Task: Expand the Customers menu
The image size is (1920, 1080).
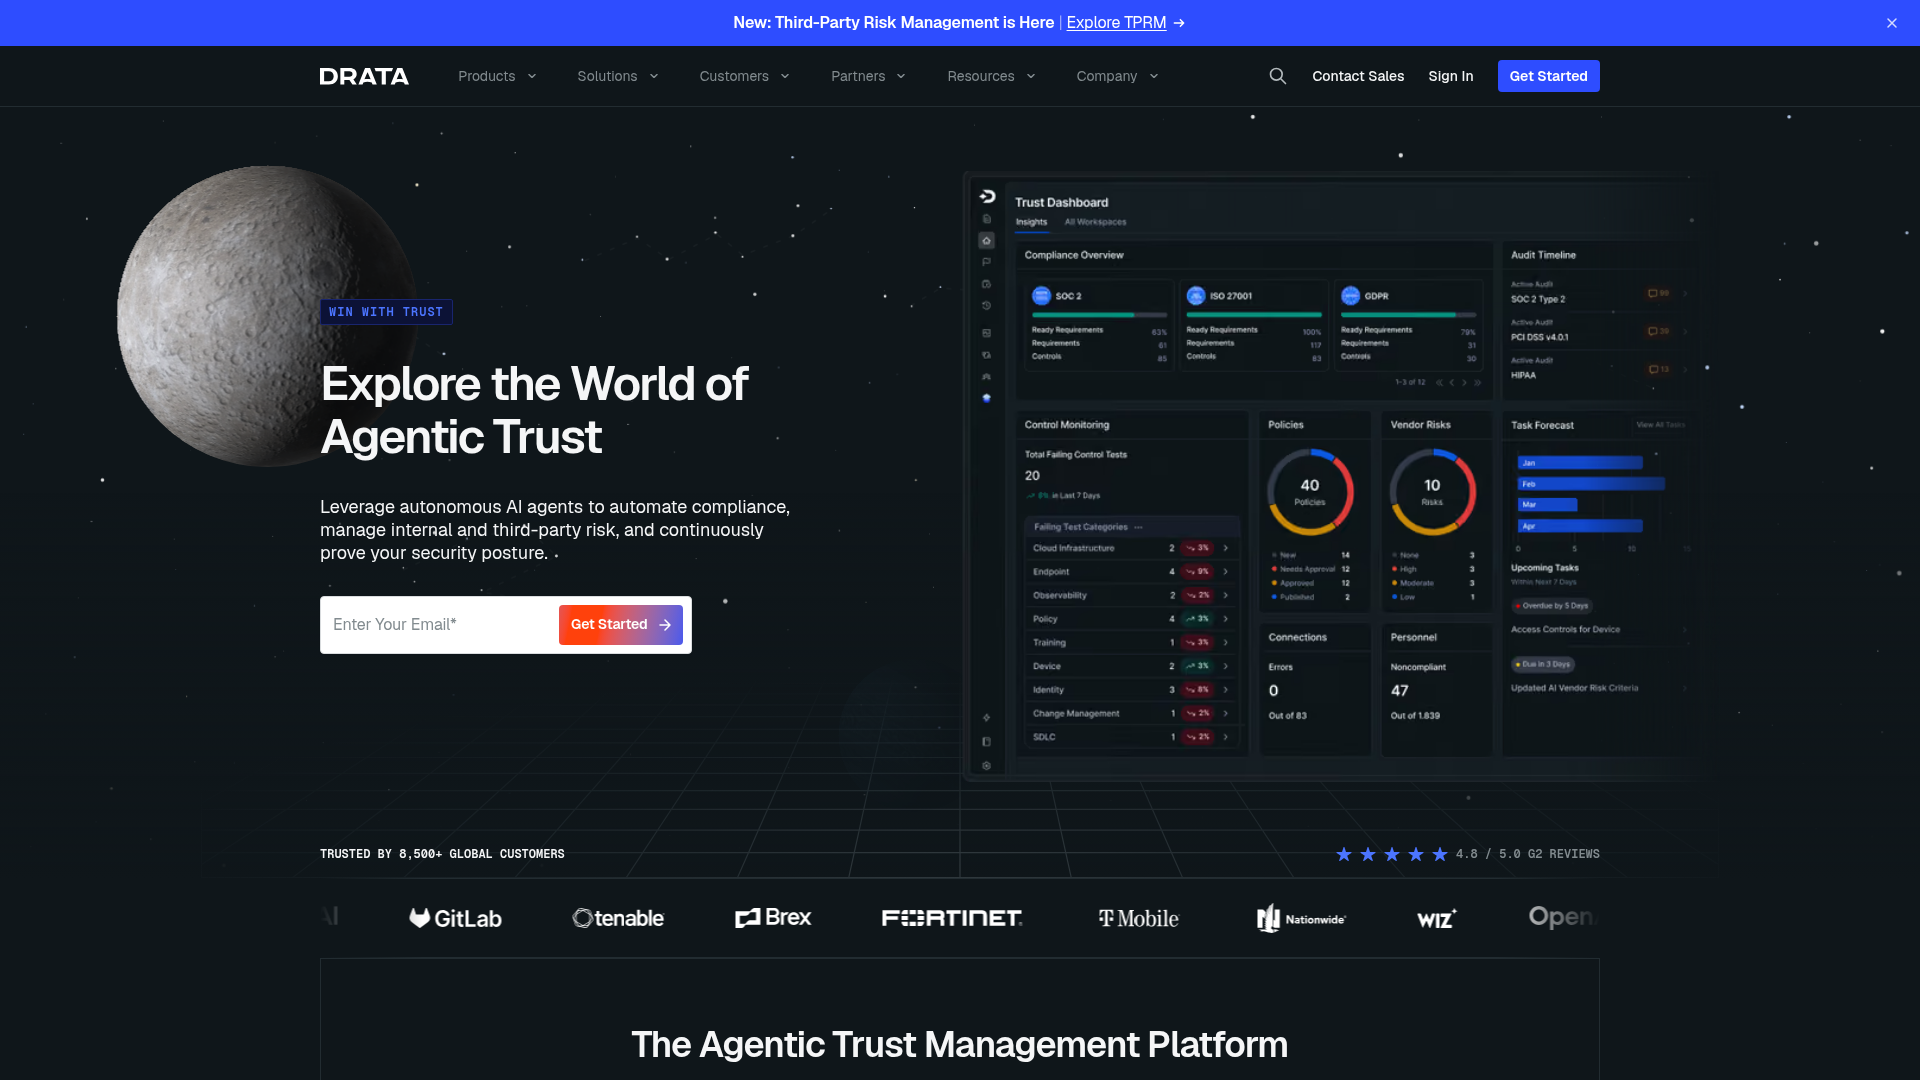Action: 745,76
